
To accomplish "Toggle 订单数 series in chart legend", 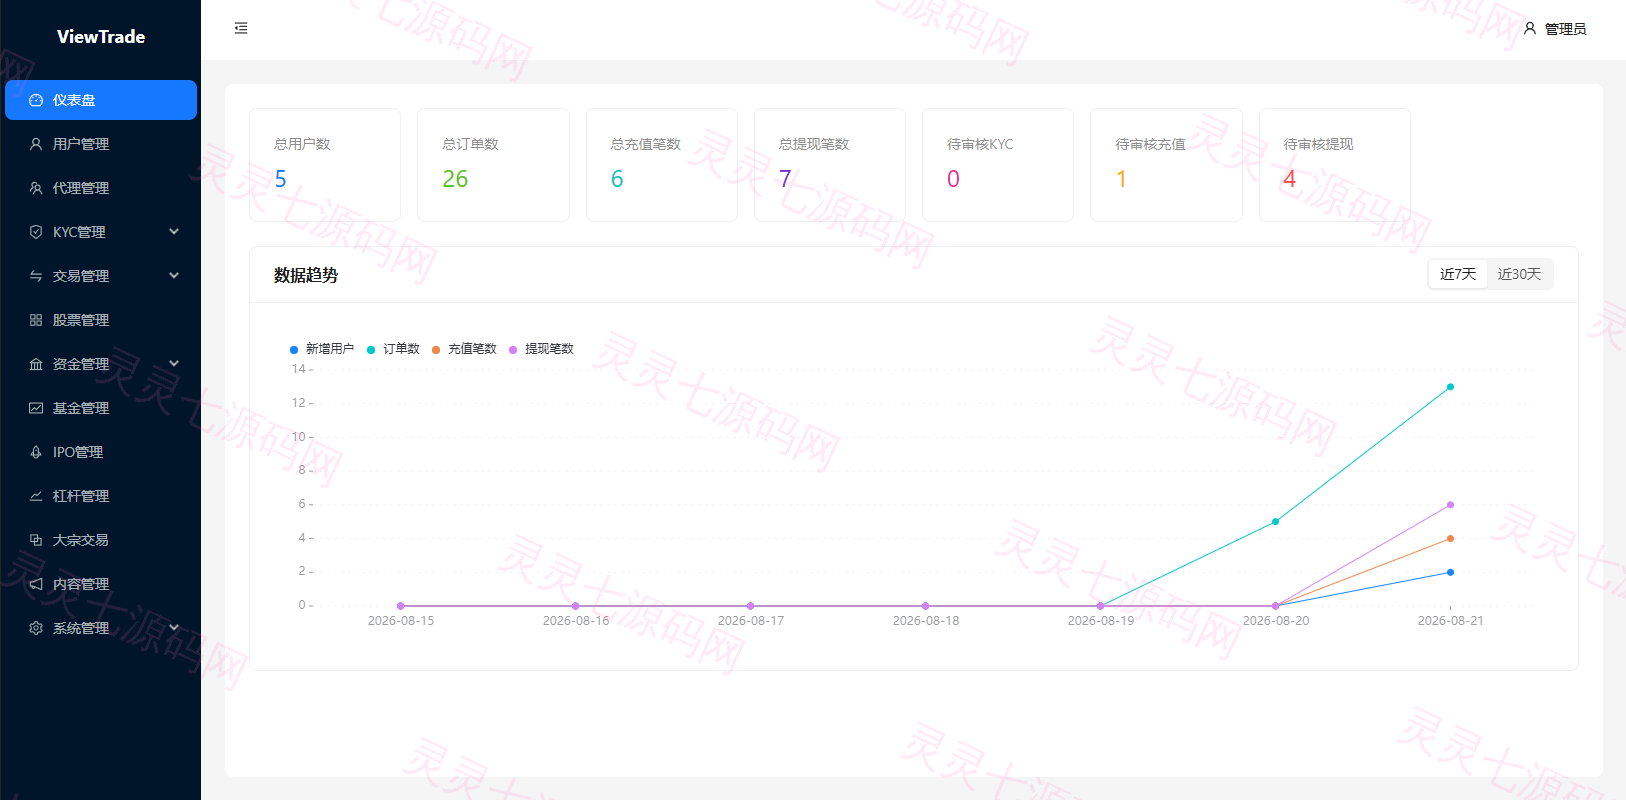I will coord(393,349).
